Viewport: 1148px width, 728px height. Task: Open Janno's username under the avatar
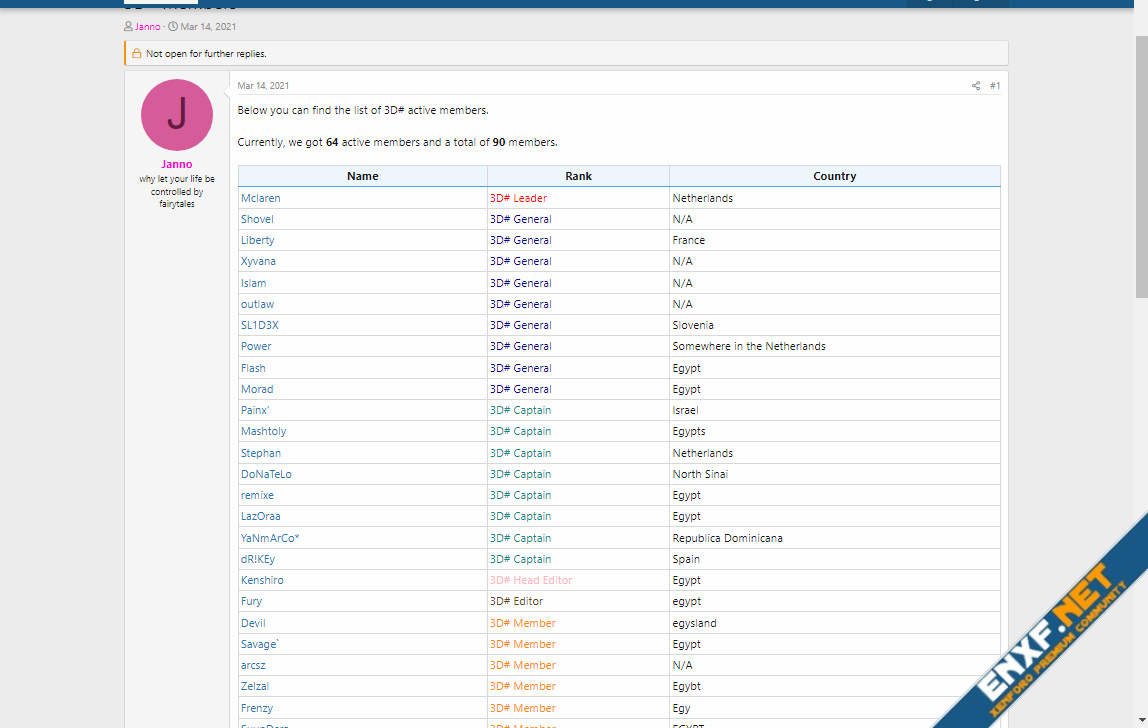177,164
